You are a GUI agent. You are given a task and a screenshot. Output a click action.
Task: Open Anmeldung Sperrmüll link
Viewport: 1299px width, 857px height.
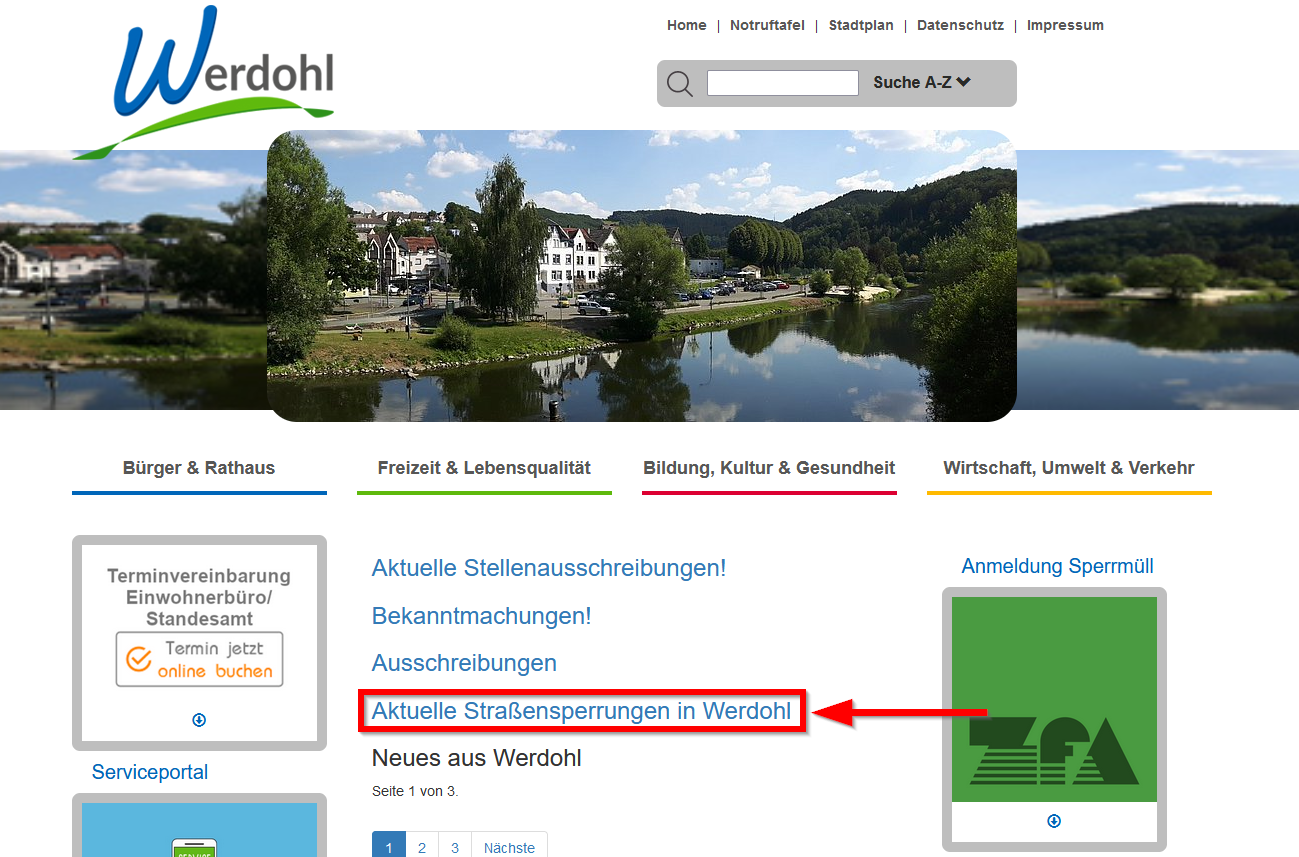coord(1057,566)
